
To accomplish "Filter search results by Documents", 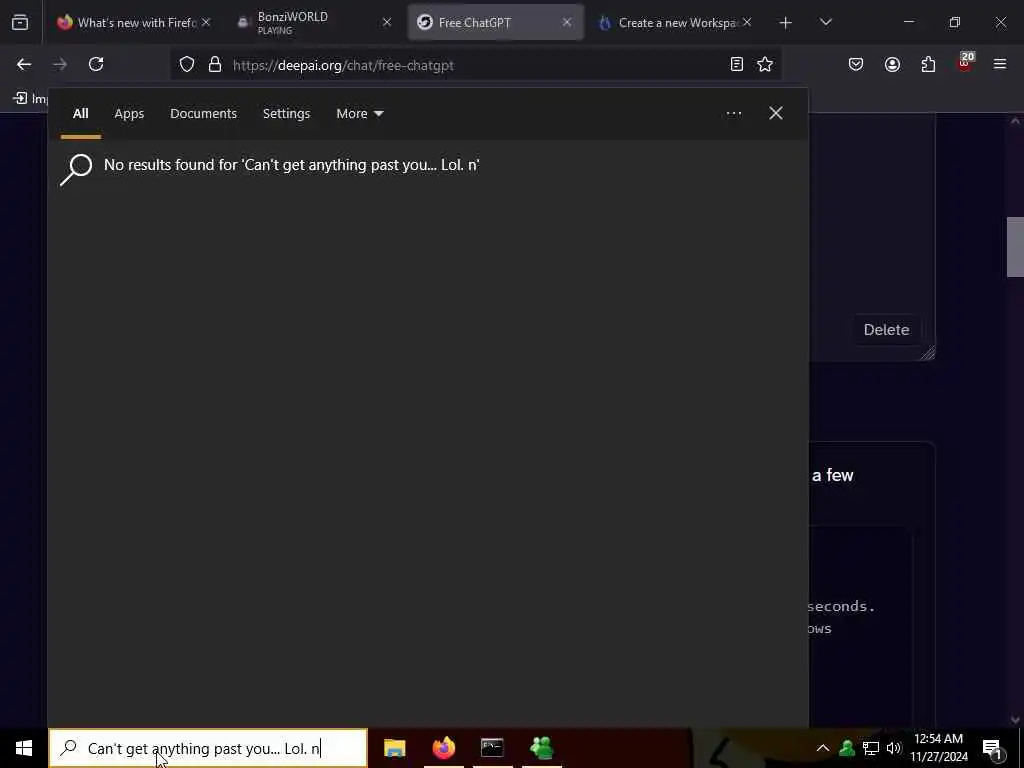I will [203, 114].
